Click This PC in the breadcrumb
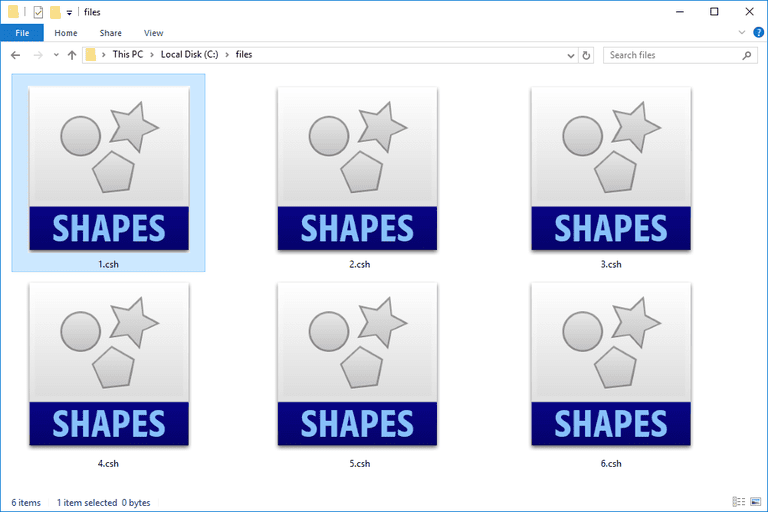The image size is (768, 512). [x=128, y=54]
